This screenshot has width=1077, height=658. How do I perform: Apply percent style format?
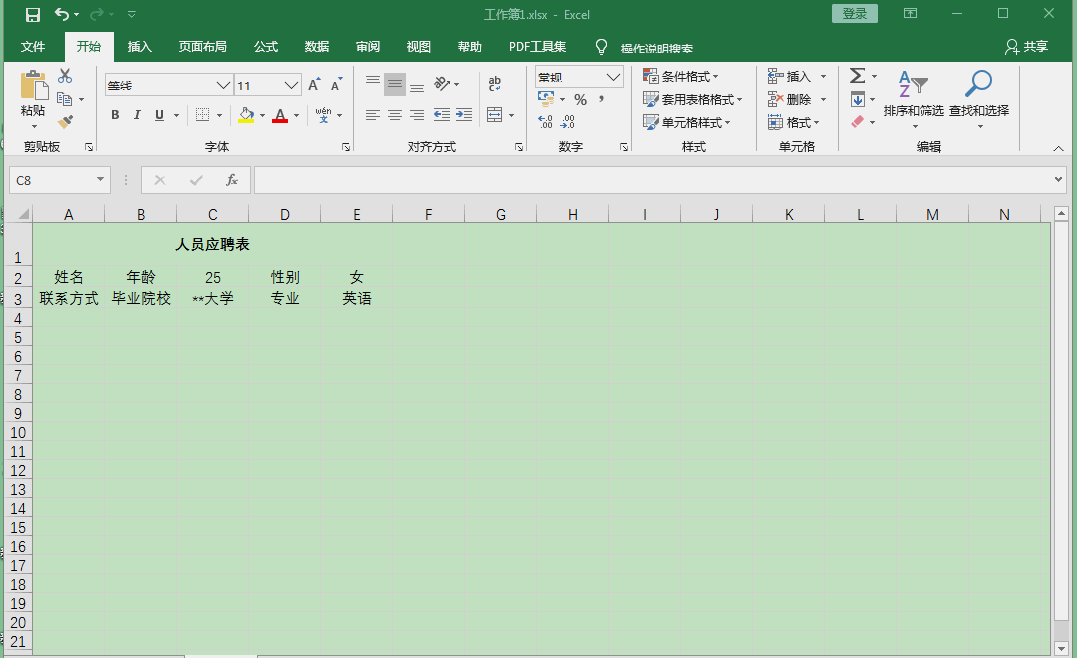tap(580, 100)
